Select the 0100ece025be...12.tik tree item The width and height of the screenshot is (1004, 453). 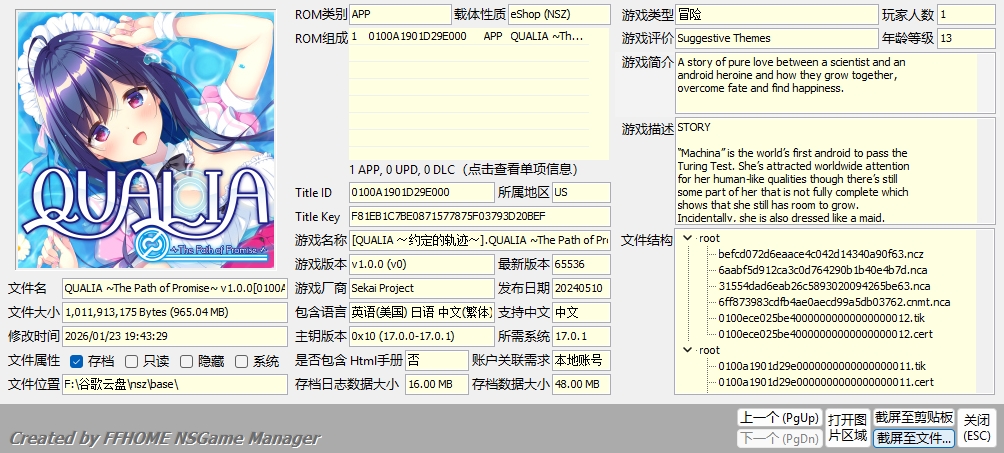pyautogui.click(x=816, y=318)
